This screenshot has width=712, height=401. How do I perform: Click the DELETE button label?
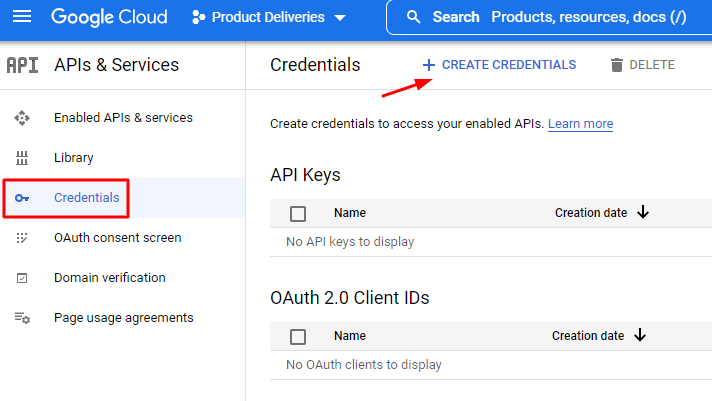click(x=652, y=65)
